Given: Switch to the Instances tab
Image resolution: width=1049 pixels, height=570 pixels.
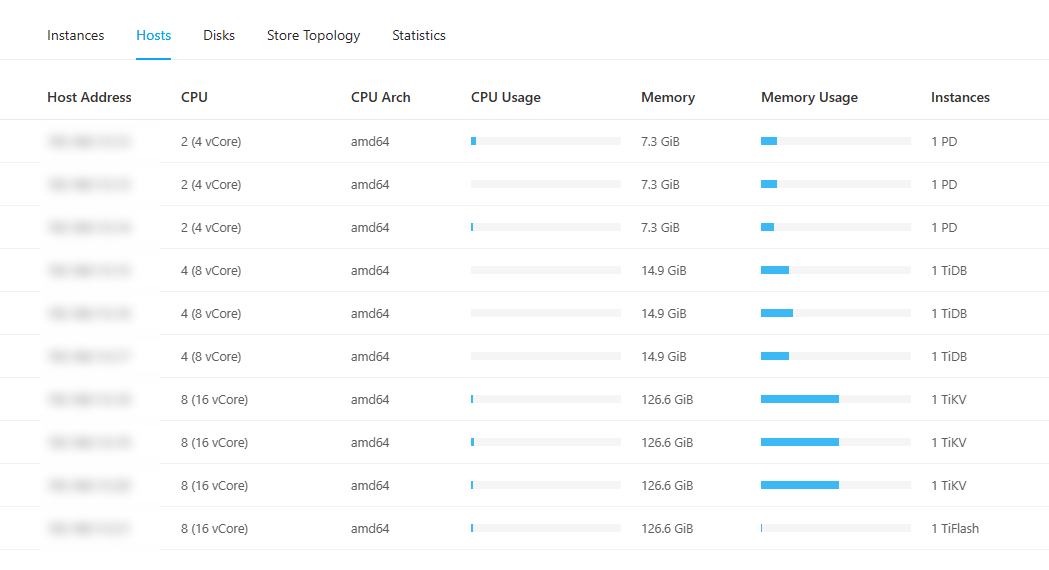Looking at the screenshot, I should 75,35.
